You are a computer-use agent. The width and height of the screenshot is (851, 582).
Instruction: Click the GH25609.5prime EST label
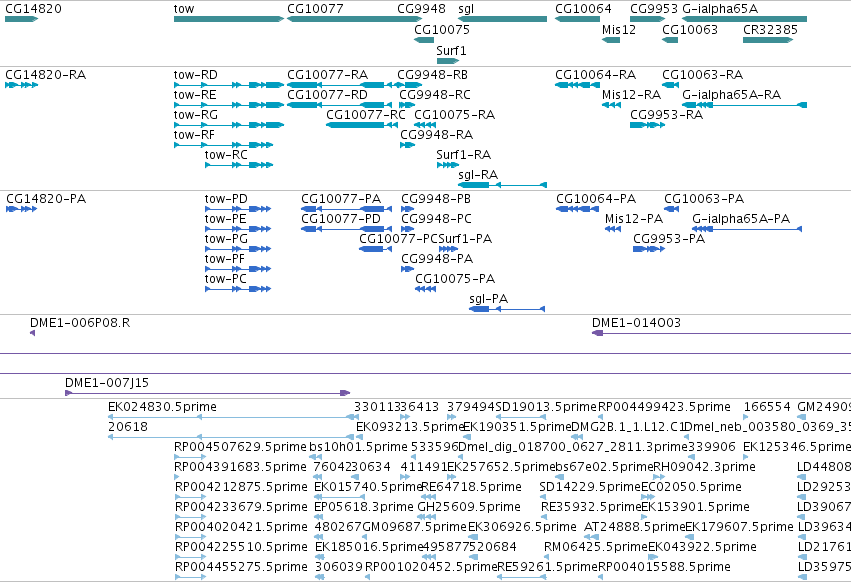click(469, 507)
